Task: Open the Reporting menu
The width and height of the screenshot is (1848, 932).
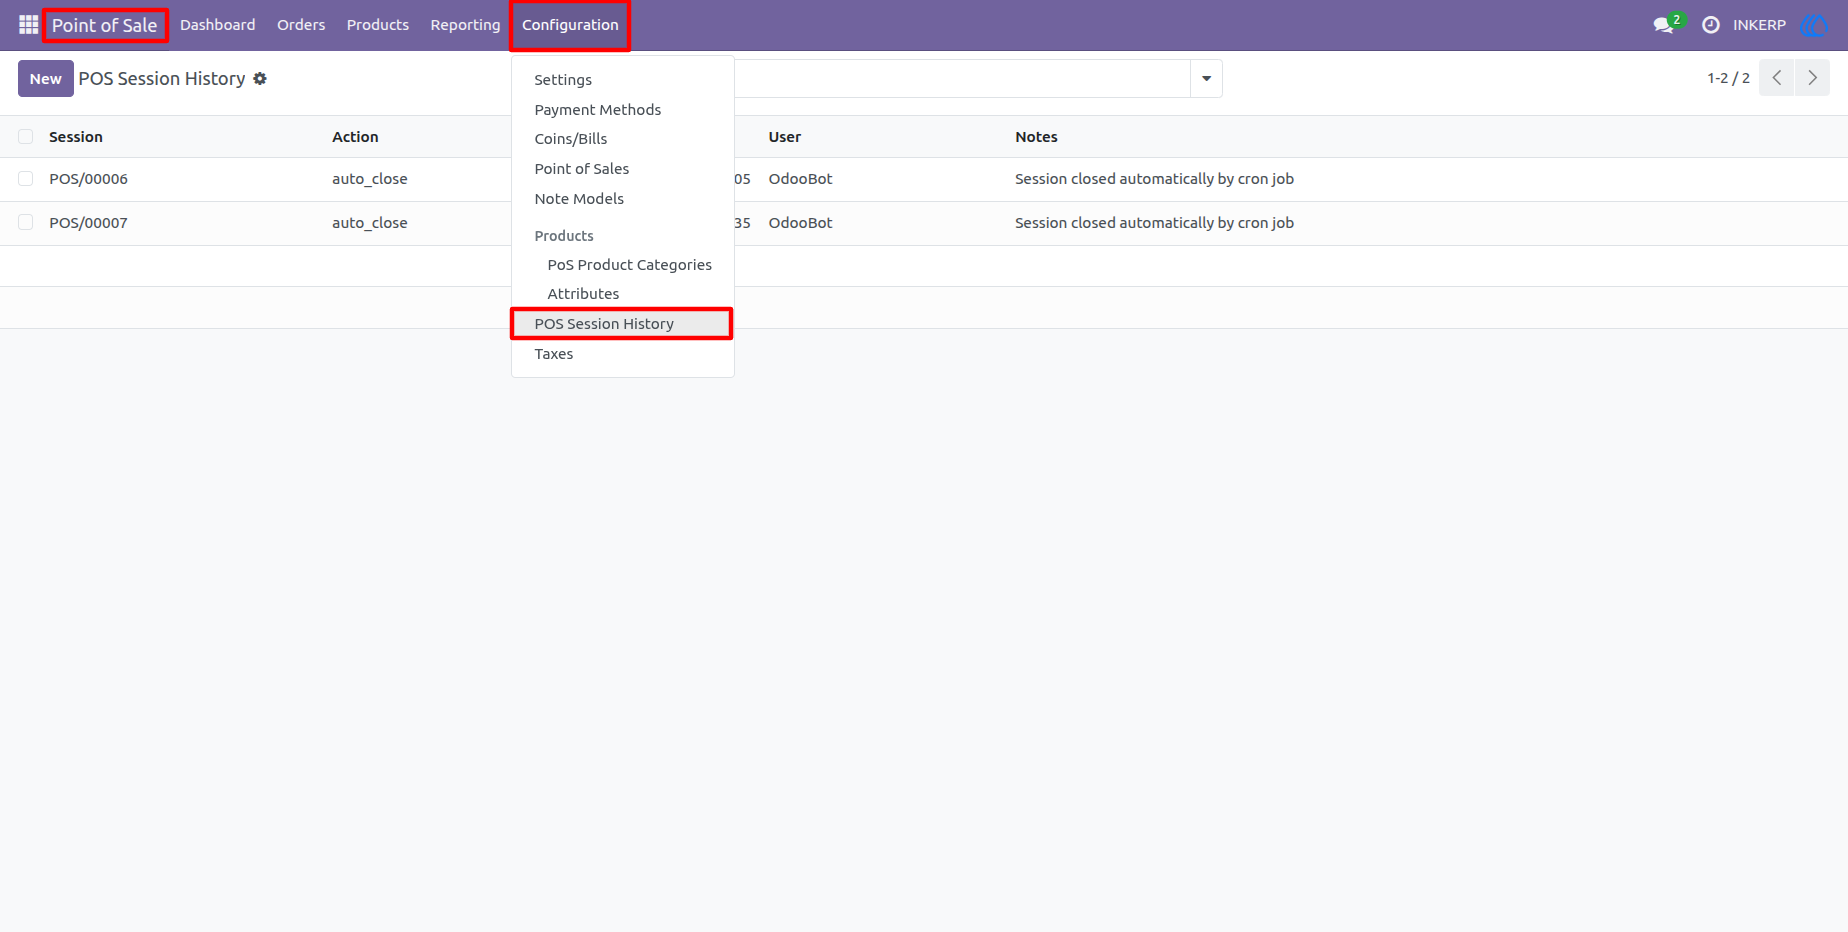Action: coord(465,25)
